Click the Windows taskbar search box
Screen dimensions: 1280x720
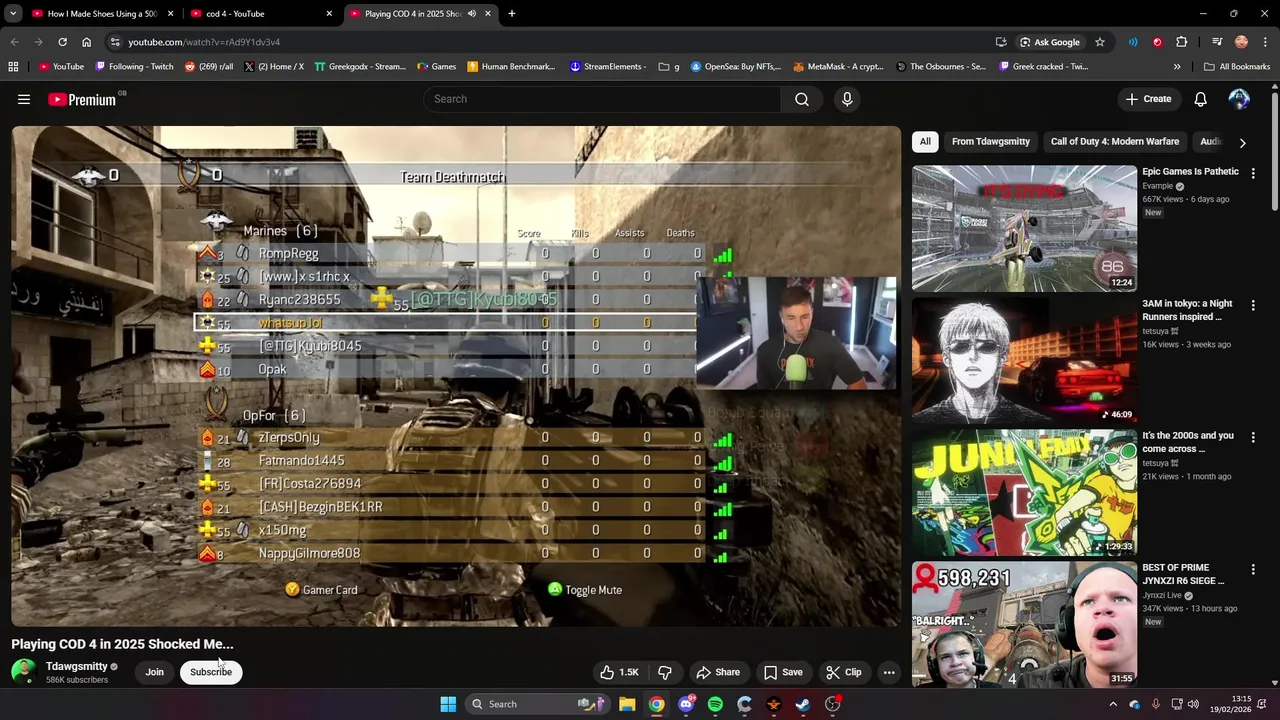click(535, 704)
